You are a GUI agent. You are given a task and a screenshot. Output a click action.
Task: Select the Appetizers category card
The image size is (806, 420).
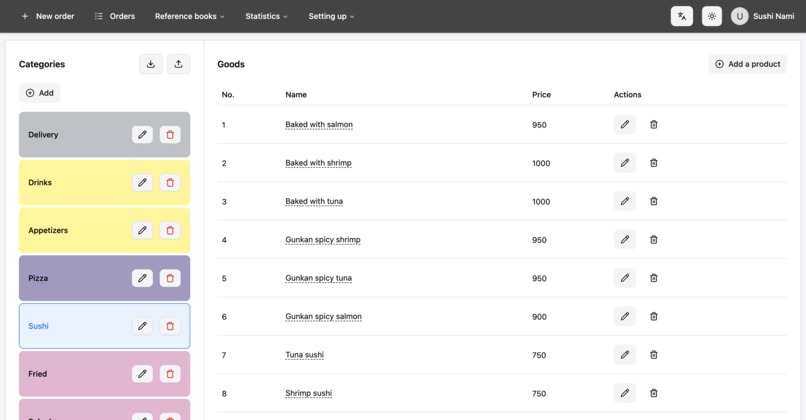coord(104,230)
